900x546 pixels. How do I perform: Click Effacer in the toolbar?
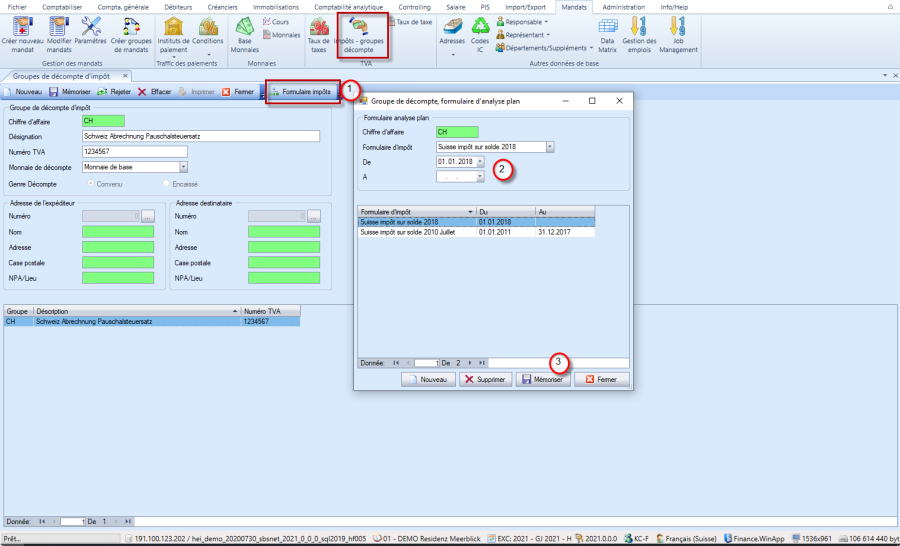pyautogui.click(x=154, y=92)
